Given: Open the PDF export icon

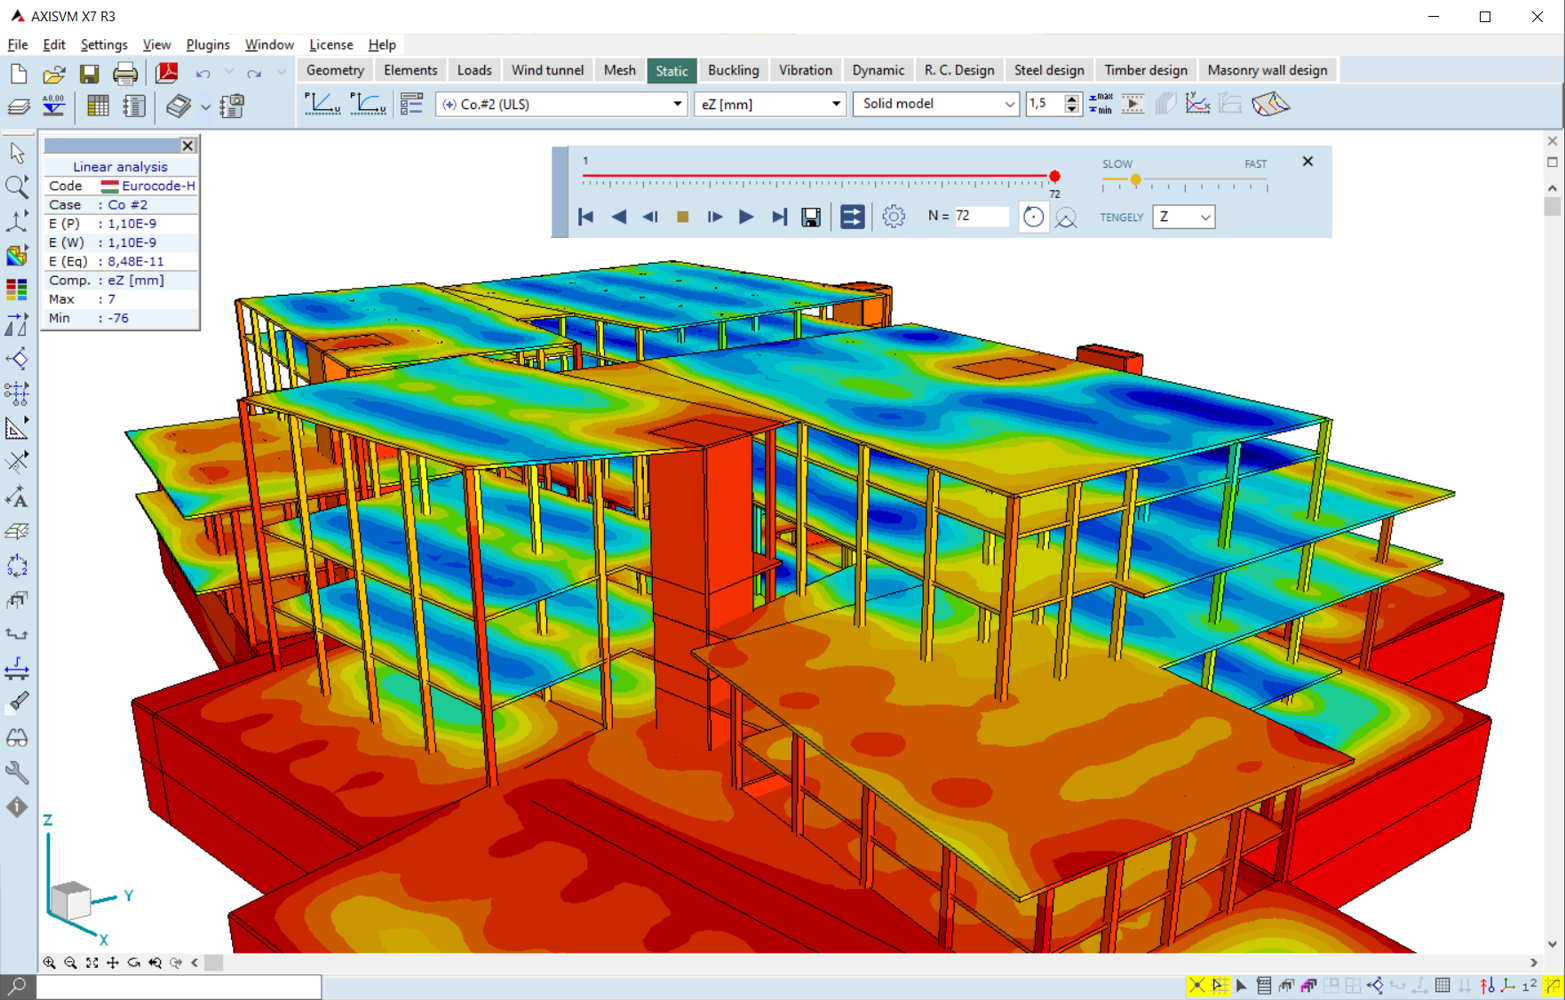Looking at the screenshot, I should pos(167,73).
